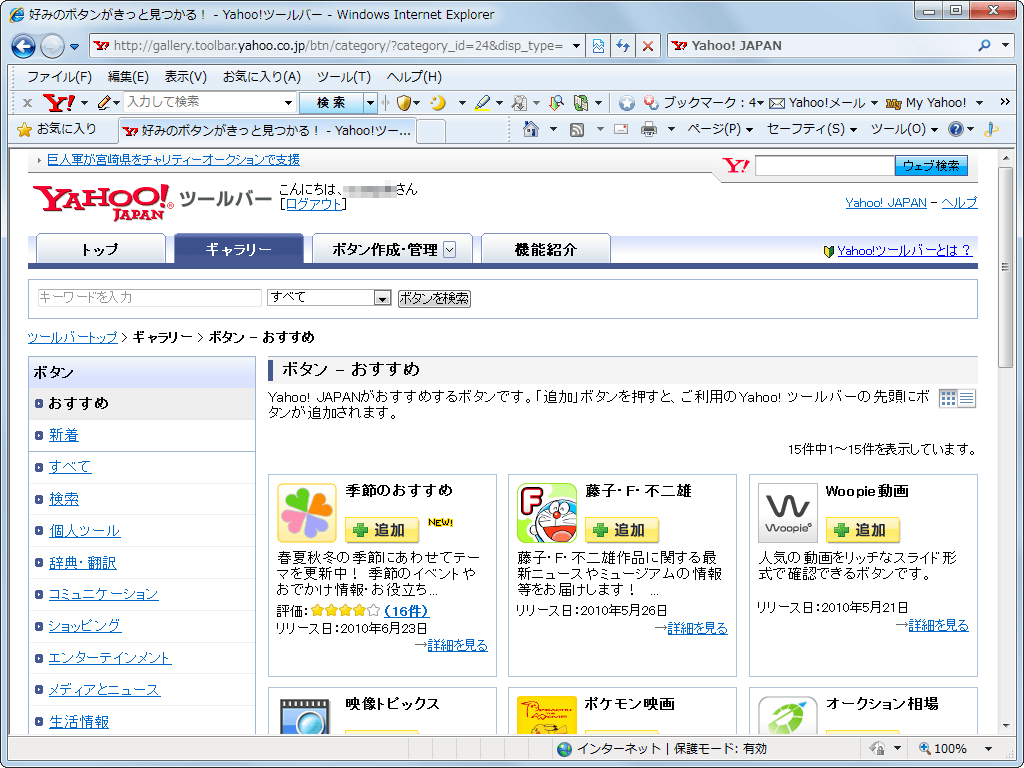Switch to grid view icon
This screenshot has height=768, width=1024.
pyautogui.click(x=948, y=398)
